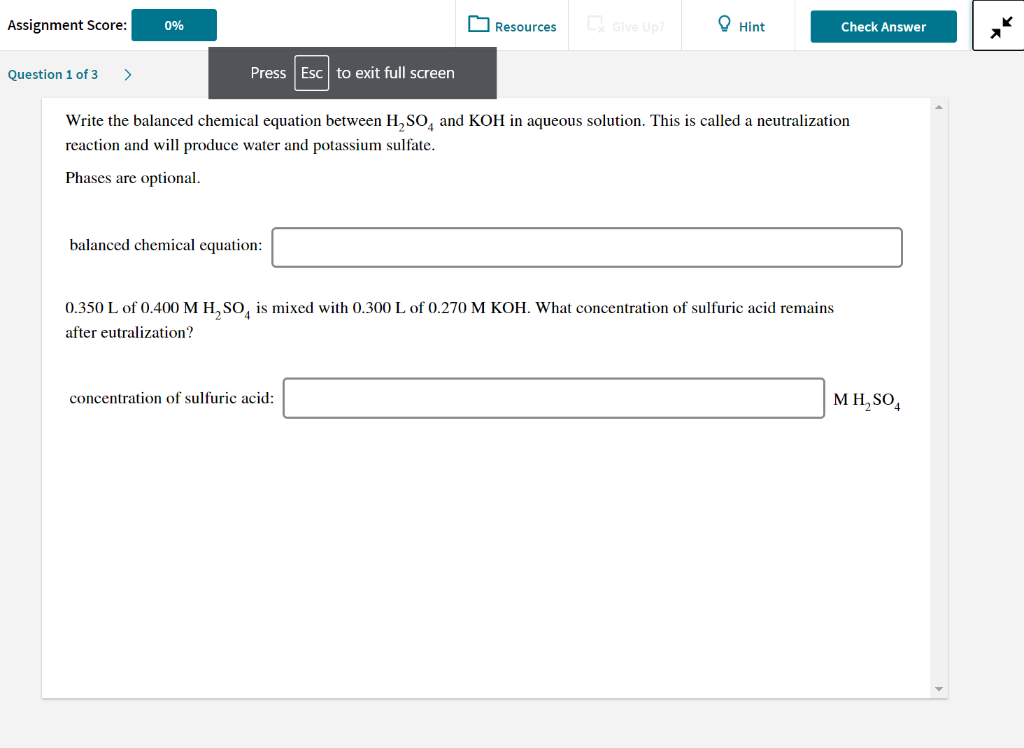This screenshot has width=1024, height=748.
Task: Open the Resources folder panel
Action: [x=511, y=26]
